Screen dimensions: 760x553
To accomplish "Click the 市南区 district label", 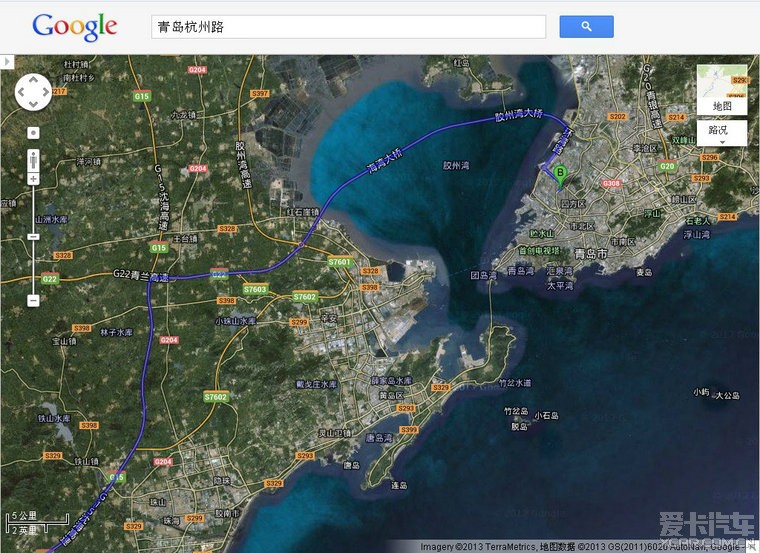I will pyautogui.click(x=622, y=241).
